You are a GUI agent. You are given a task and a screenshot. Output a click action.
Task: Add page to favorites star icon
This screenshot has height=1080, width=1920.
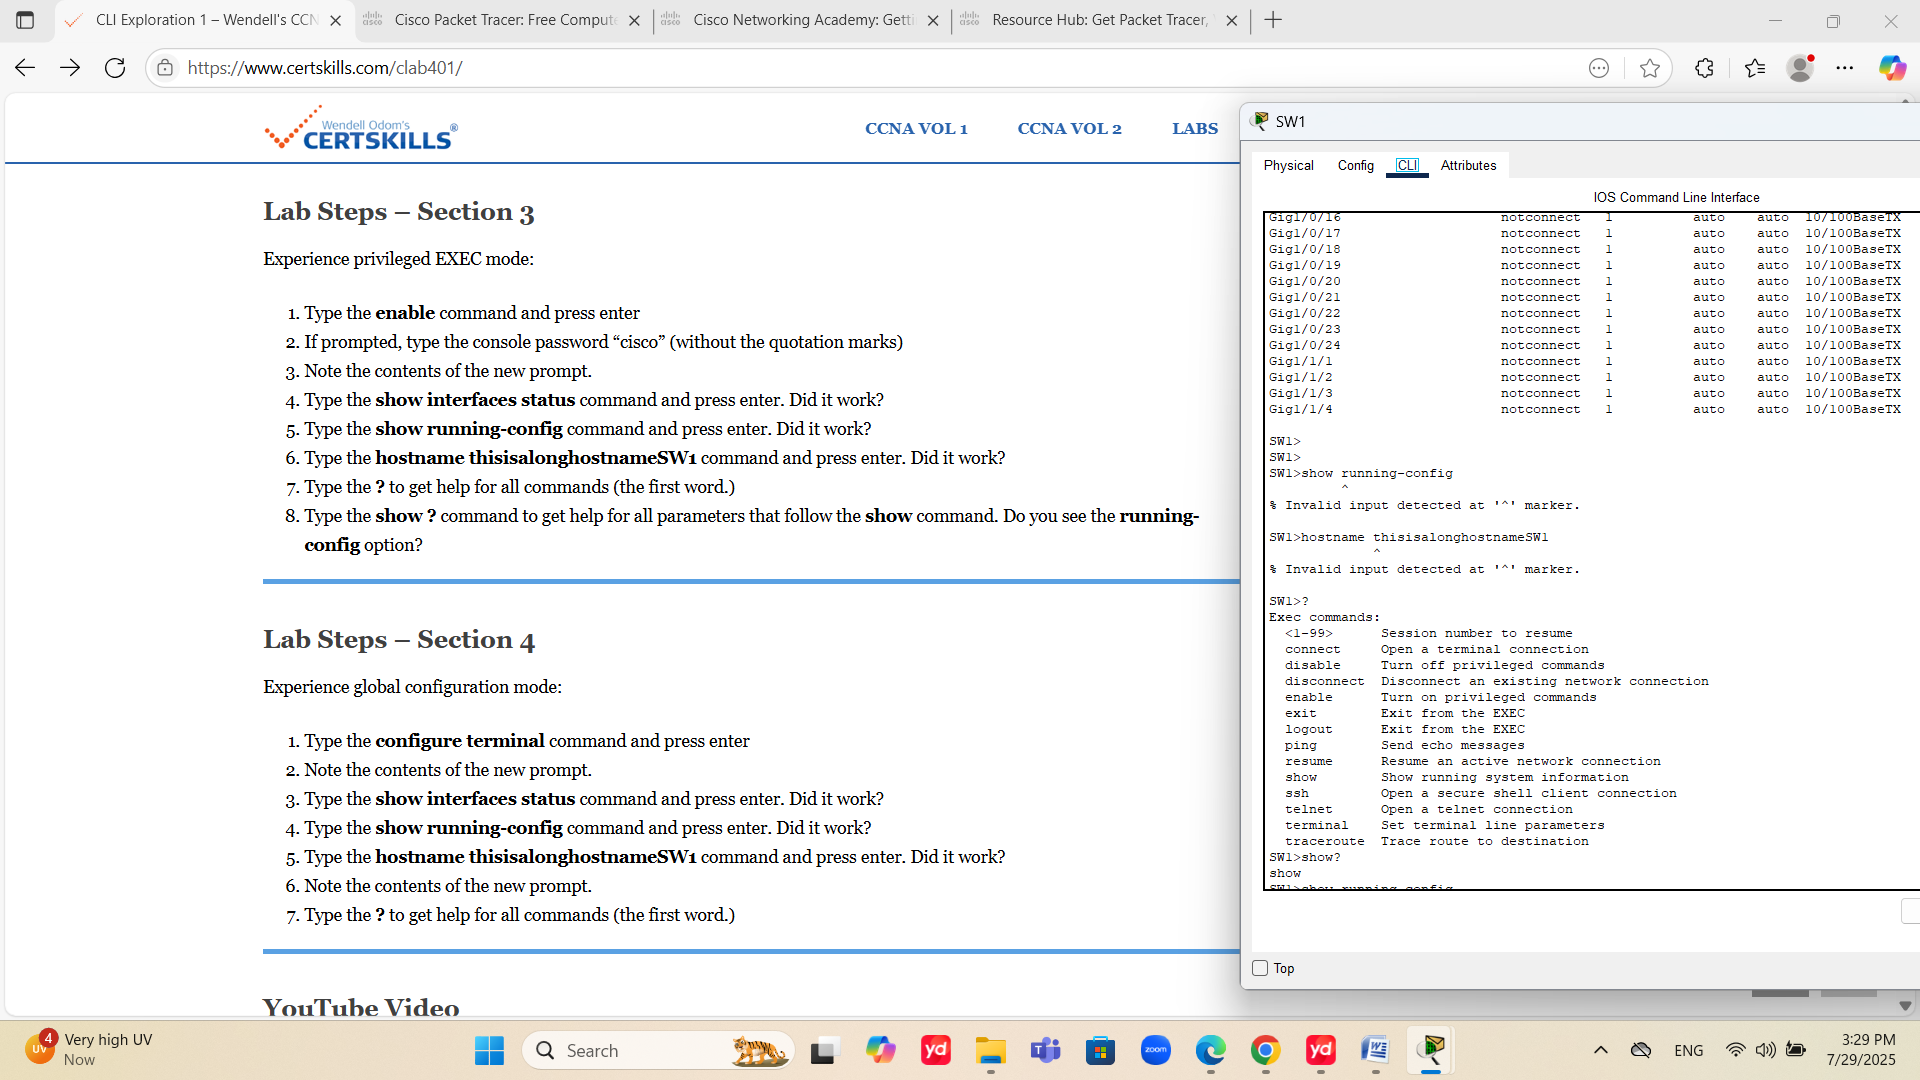pos(1650,68)
